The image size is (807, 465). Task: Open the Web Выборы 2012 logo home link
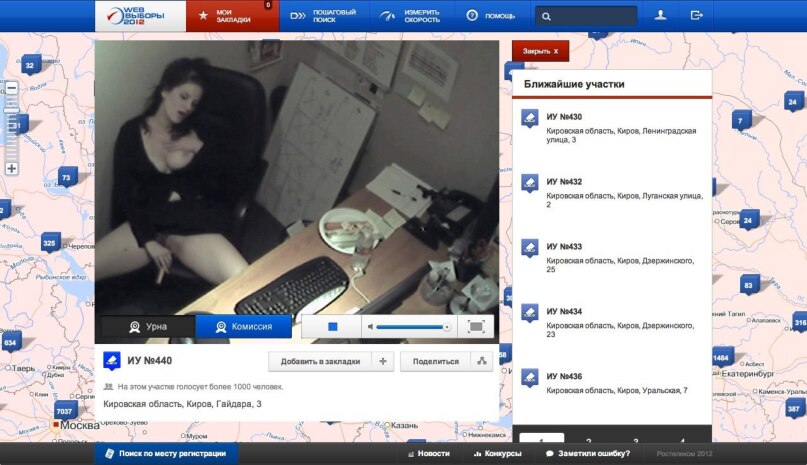click(x=140, y=15)
